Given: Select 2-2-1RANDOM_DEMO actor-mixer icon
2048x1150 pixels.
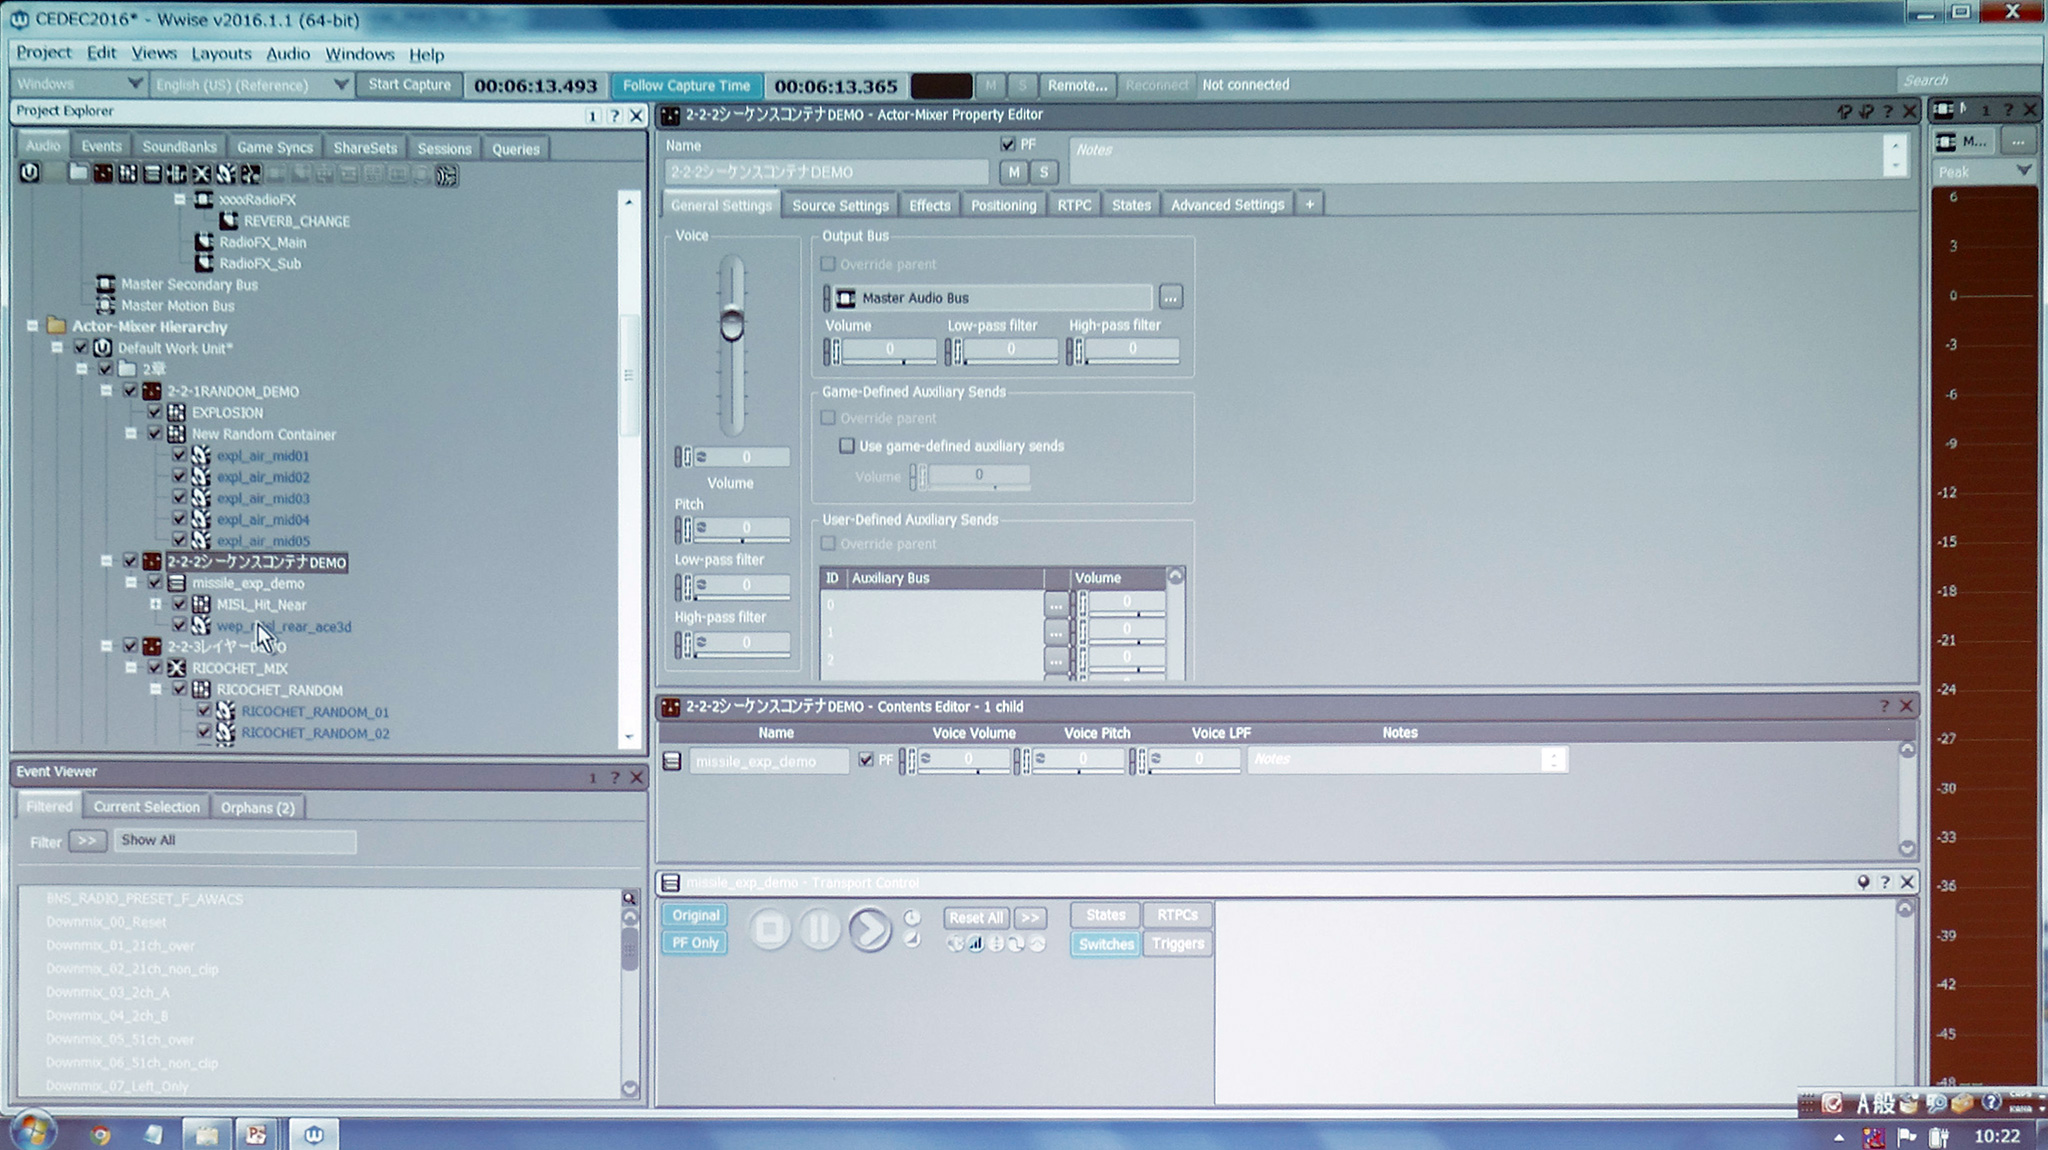Looking at the screenshot, I should pos(152,391).
